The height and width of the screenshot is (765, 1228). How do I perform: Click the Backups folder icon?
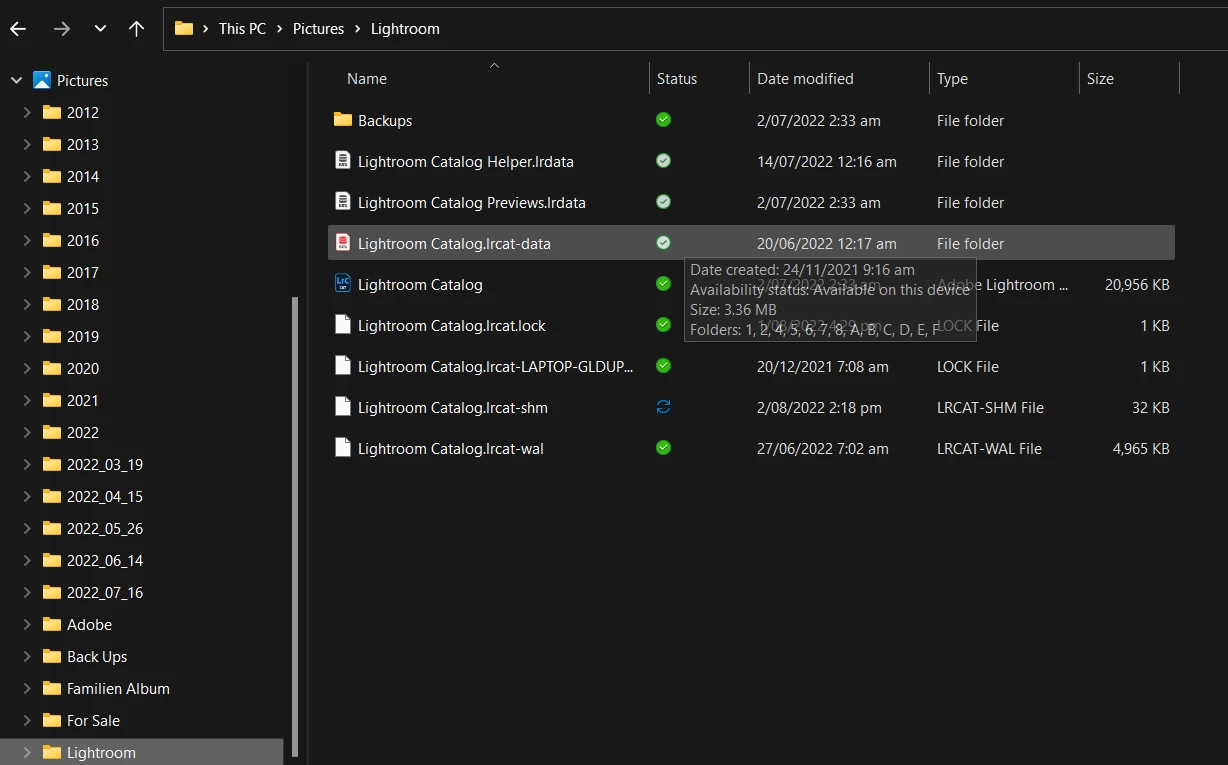343,120
